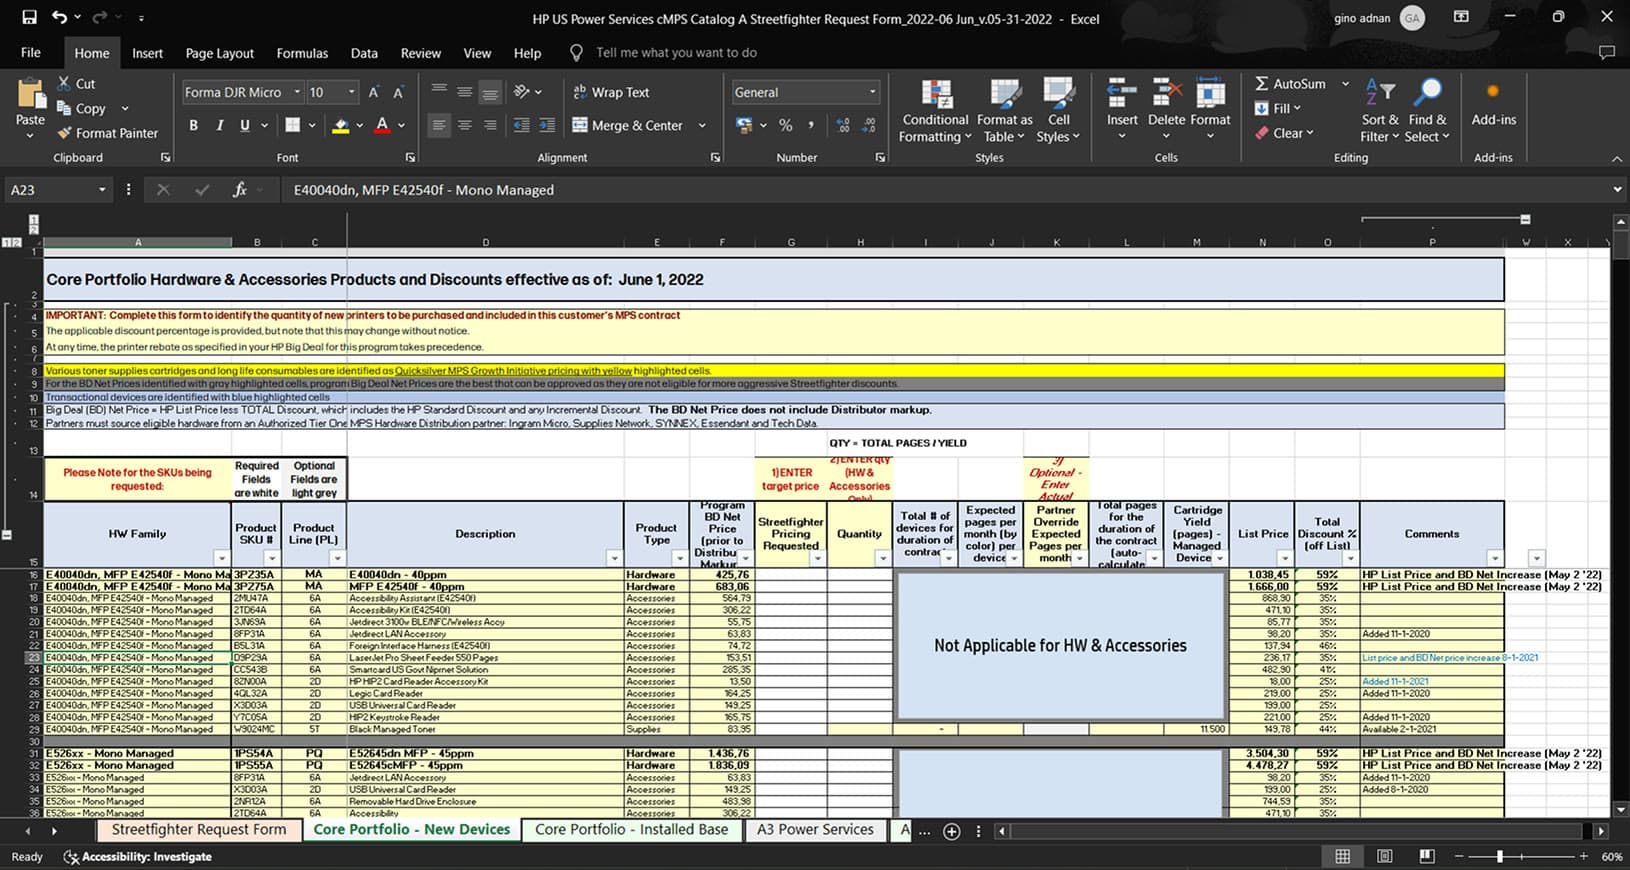Expand the formula bar
The image size is (1630, 870).
pos(1617,190)
